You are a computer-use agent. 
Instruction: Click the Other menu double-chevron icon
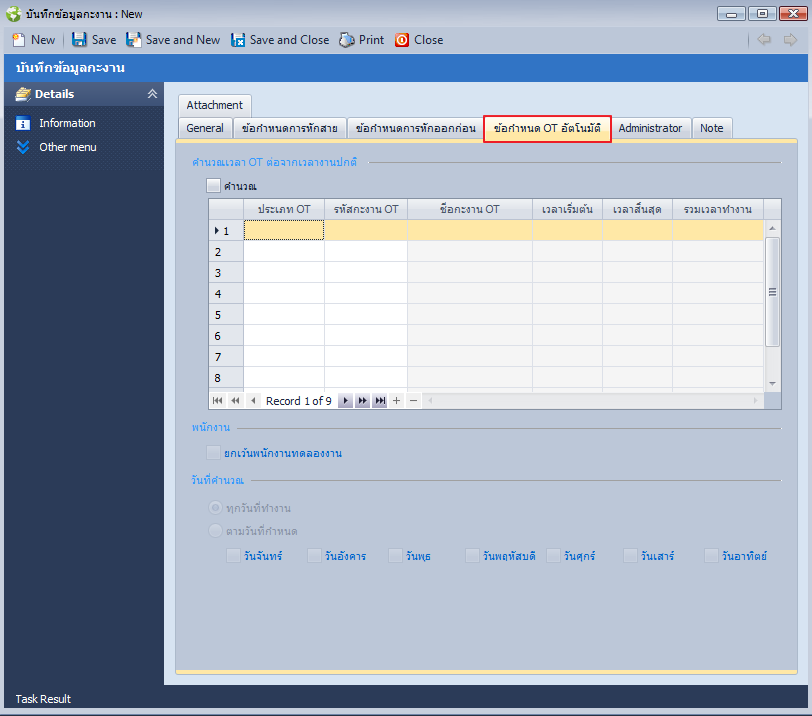(23, 147)
